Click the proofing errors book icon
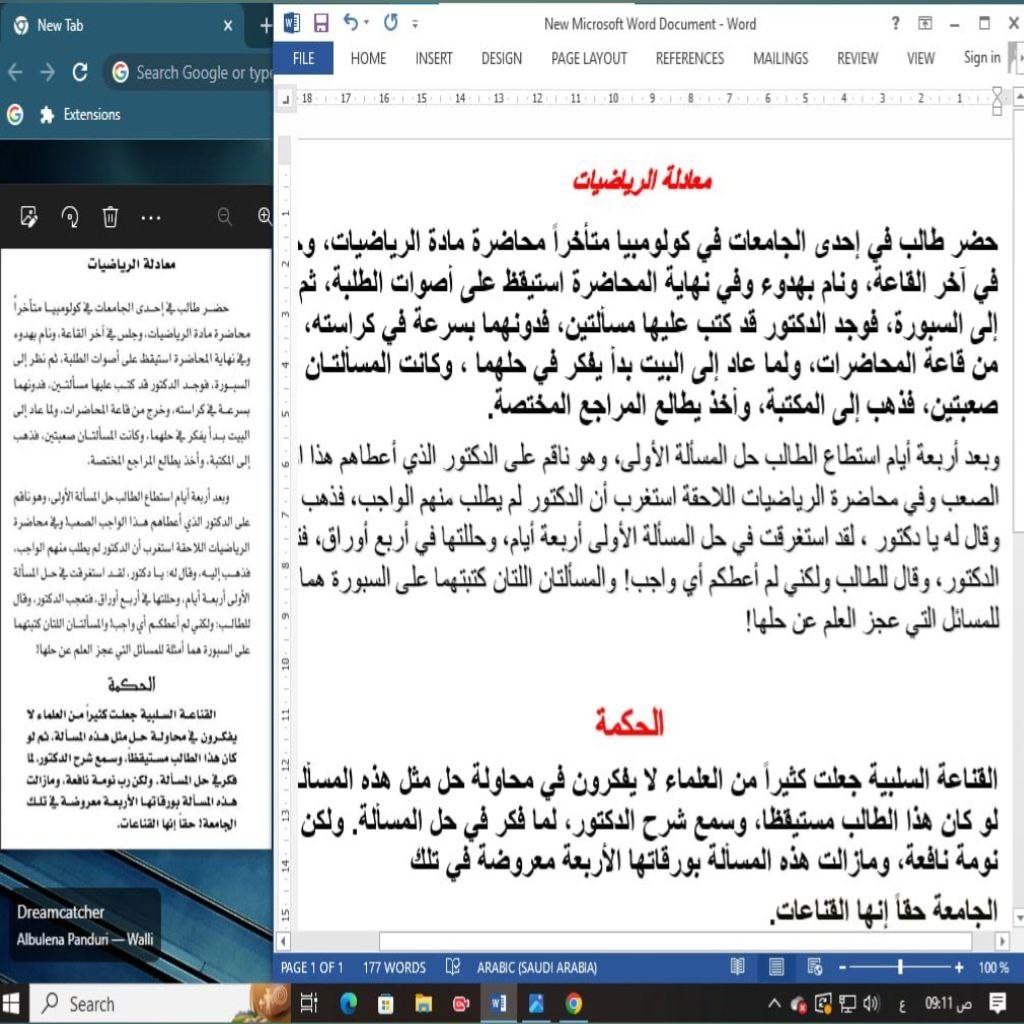 452,967
